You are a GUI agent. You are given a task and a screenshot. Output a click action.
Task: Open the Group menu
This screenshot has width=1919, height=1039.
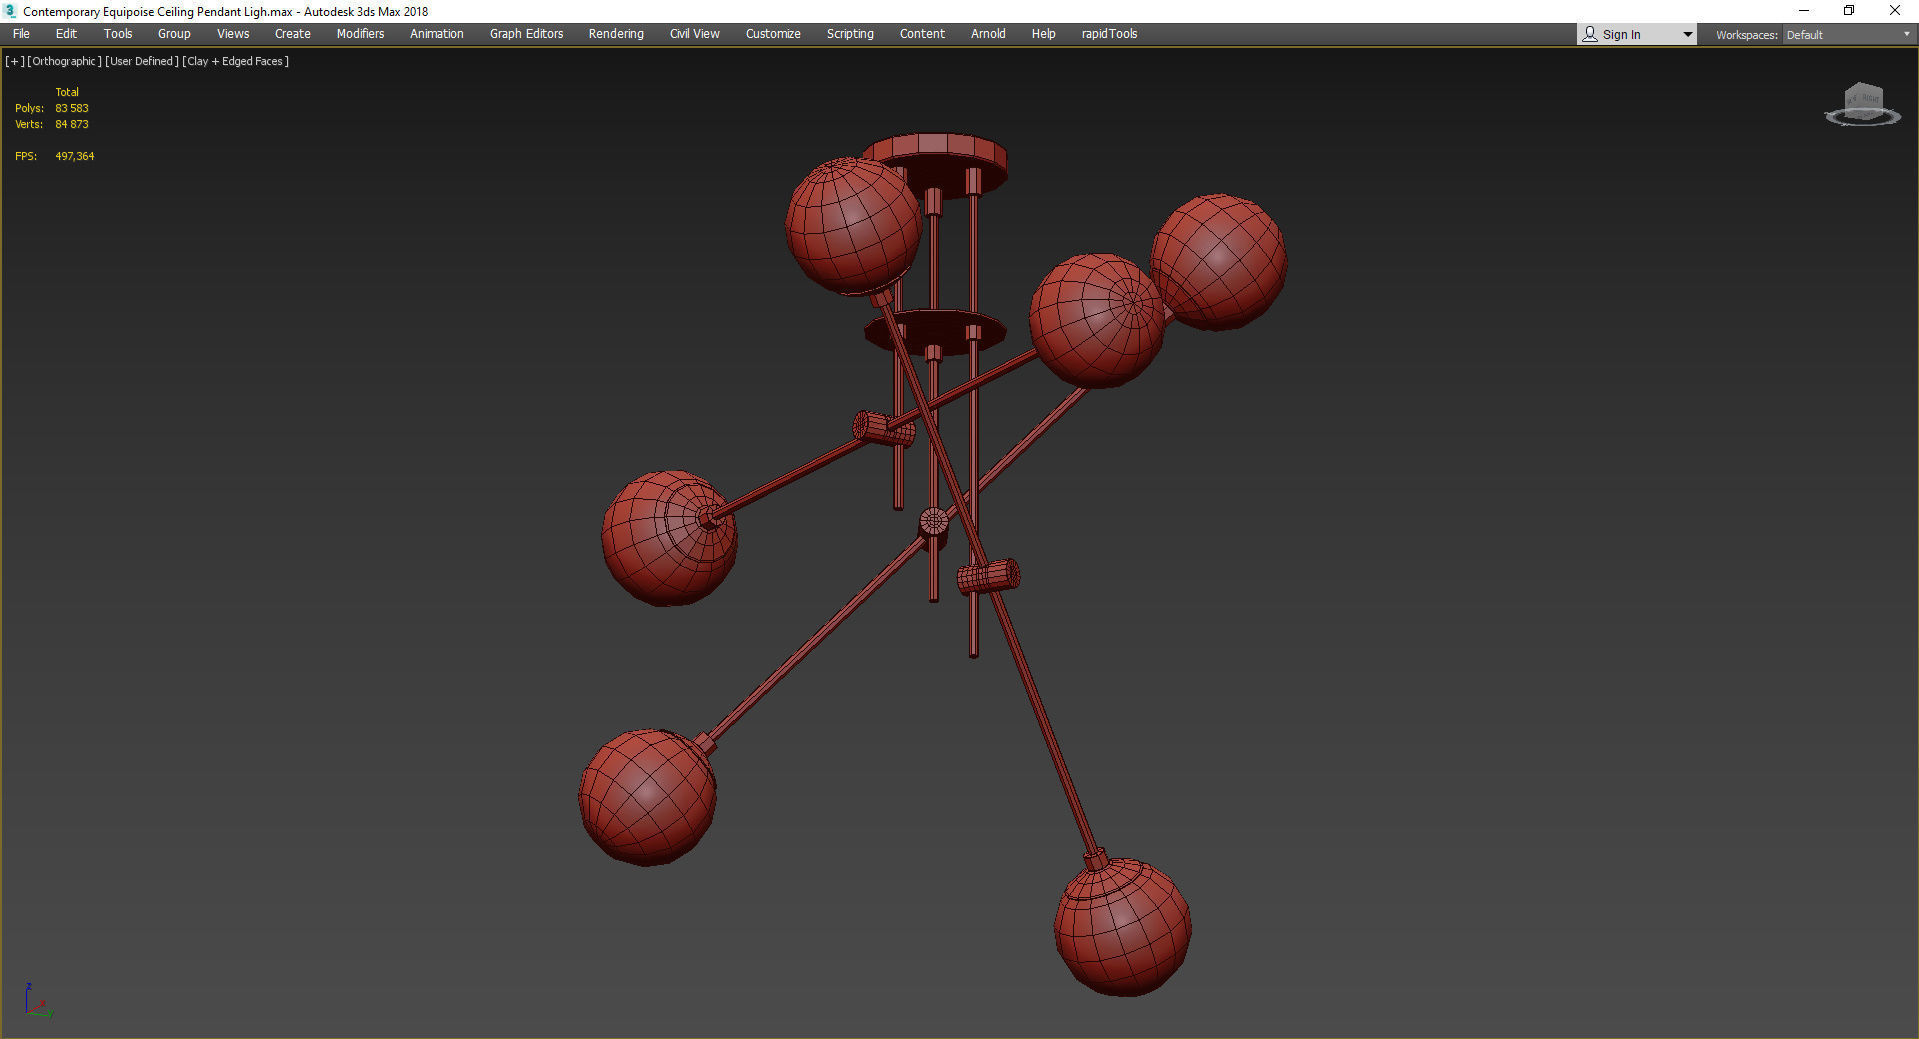click(174, 34)
